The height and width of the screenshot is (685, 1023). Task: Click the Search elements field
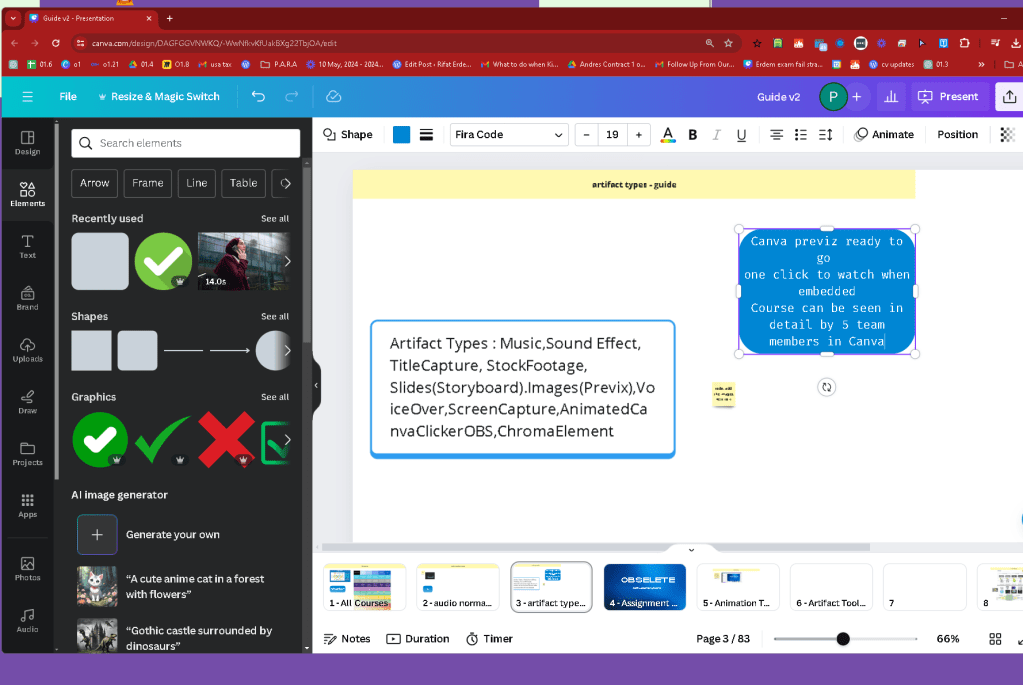tap(186, 143)
